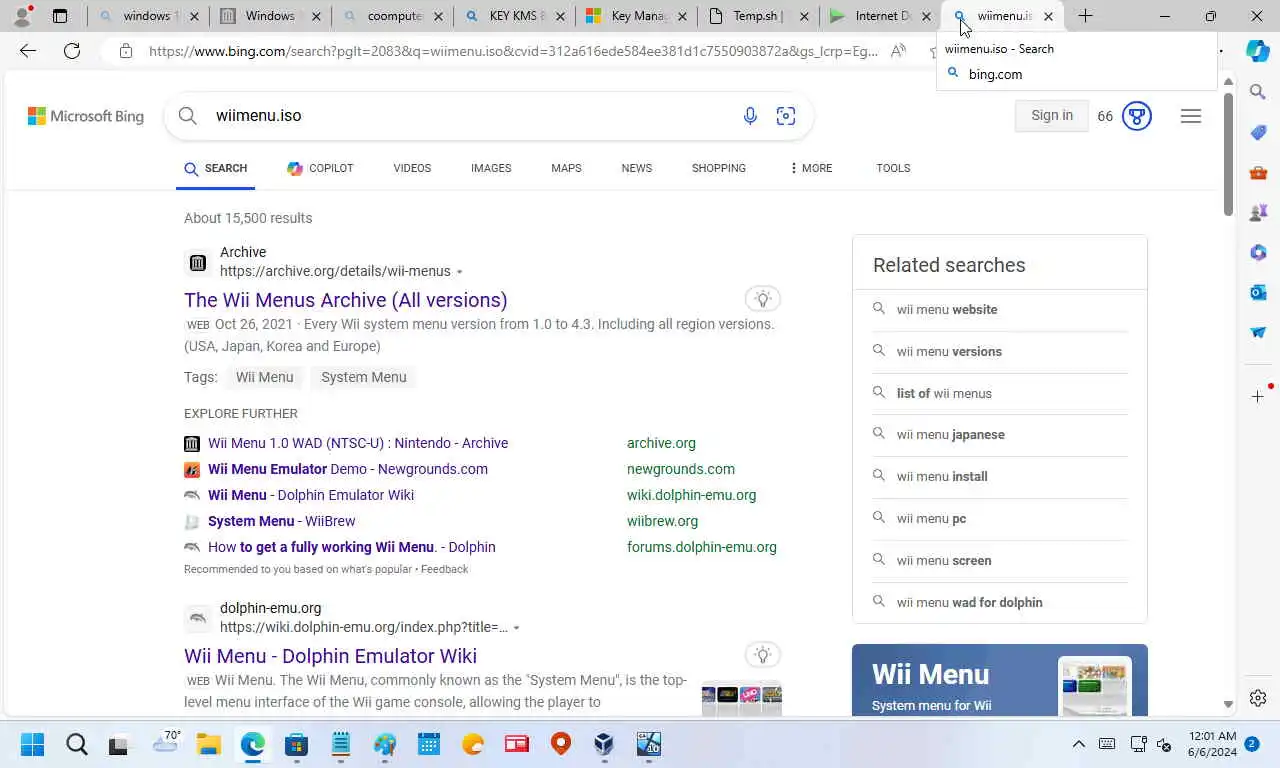
Task: Open a new browser tab
Action: point(1085,16)
